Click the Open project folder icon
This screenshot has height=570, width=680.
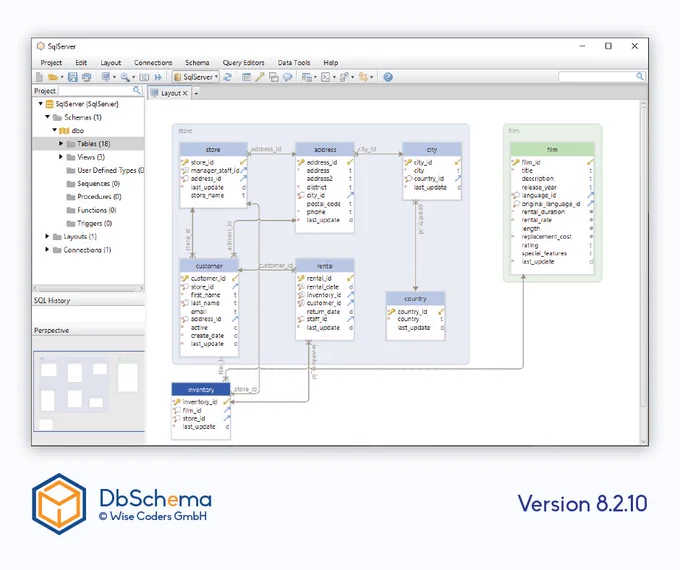53,77
